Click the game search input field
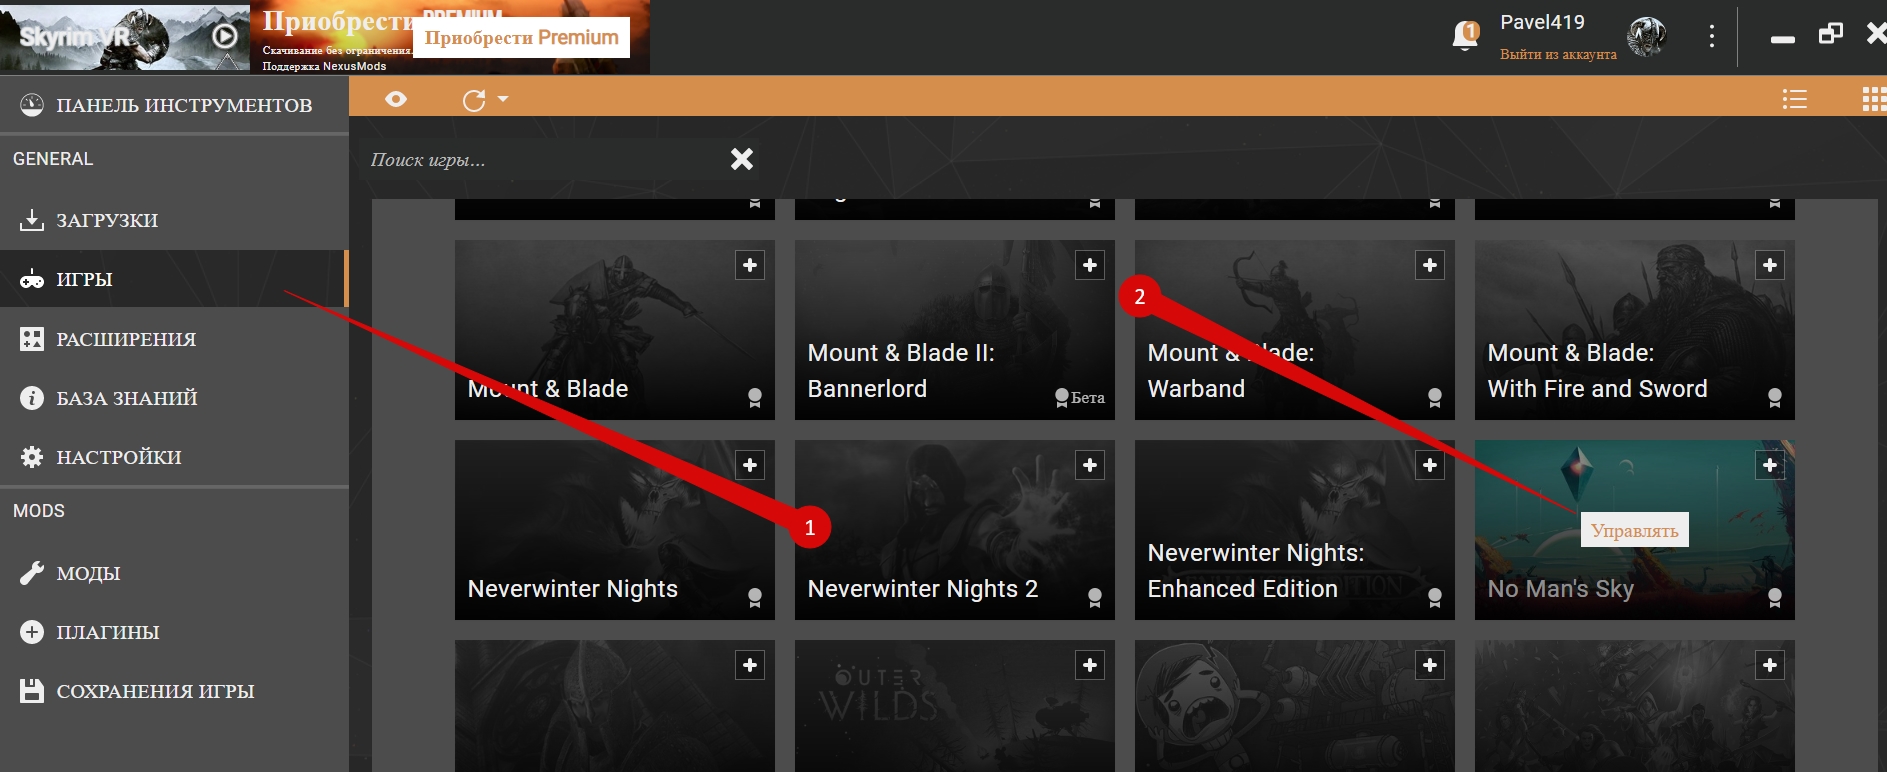 tap(545, 160)
